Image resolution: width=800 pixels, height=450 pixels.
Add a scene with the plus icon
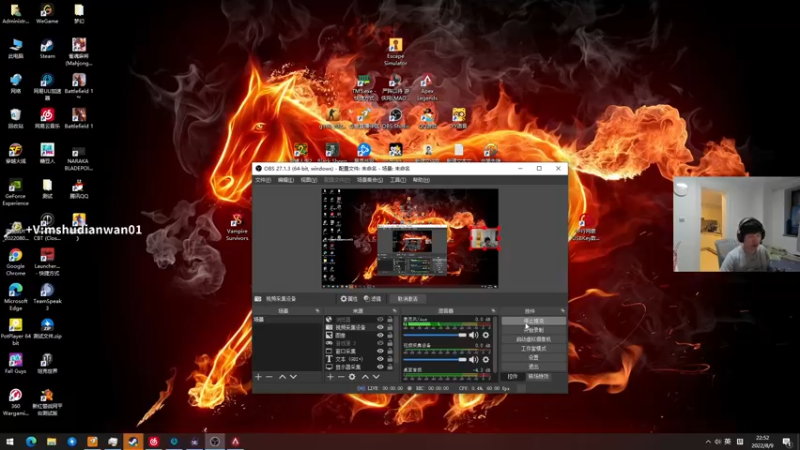click(258, 377)
